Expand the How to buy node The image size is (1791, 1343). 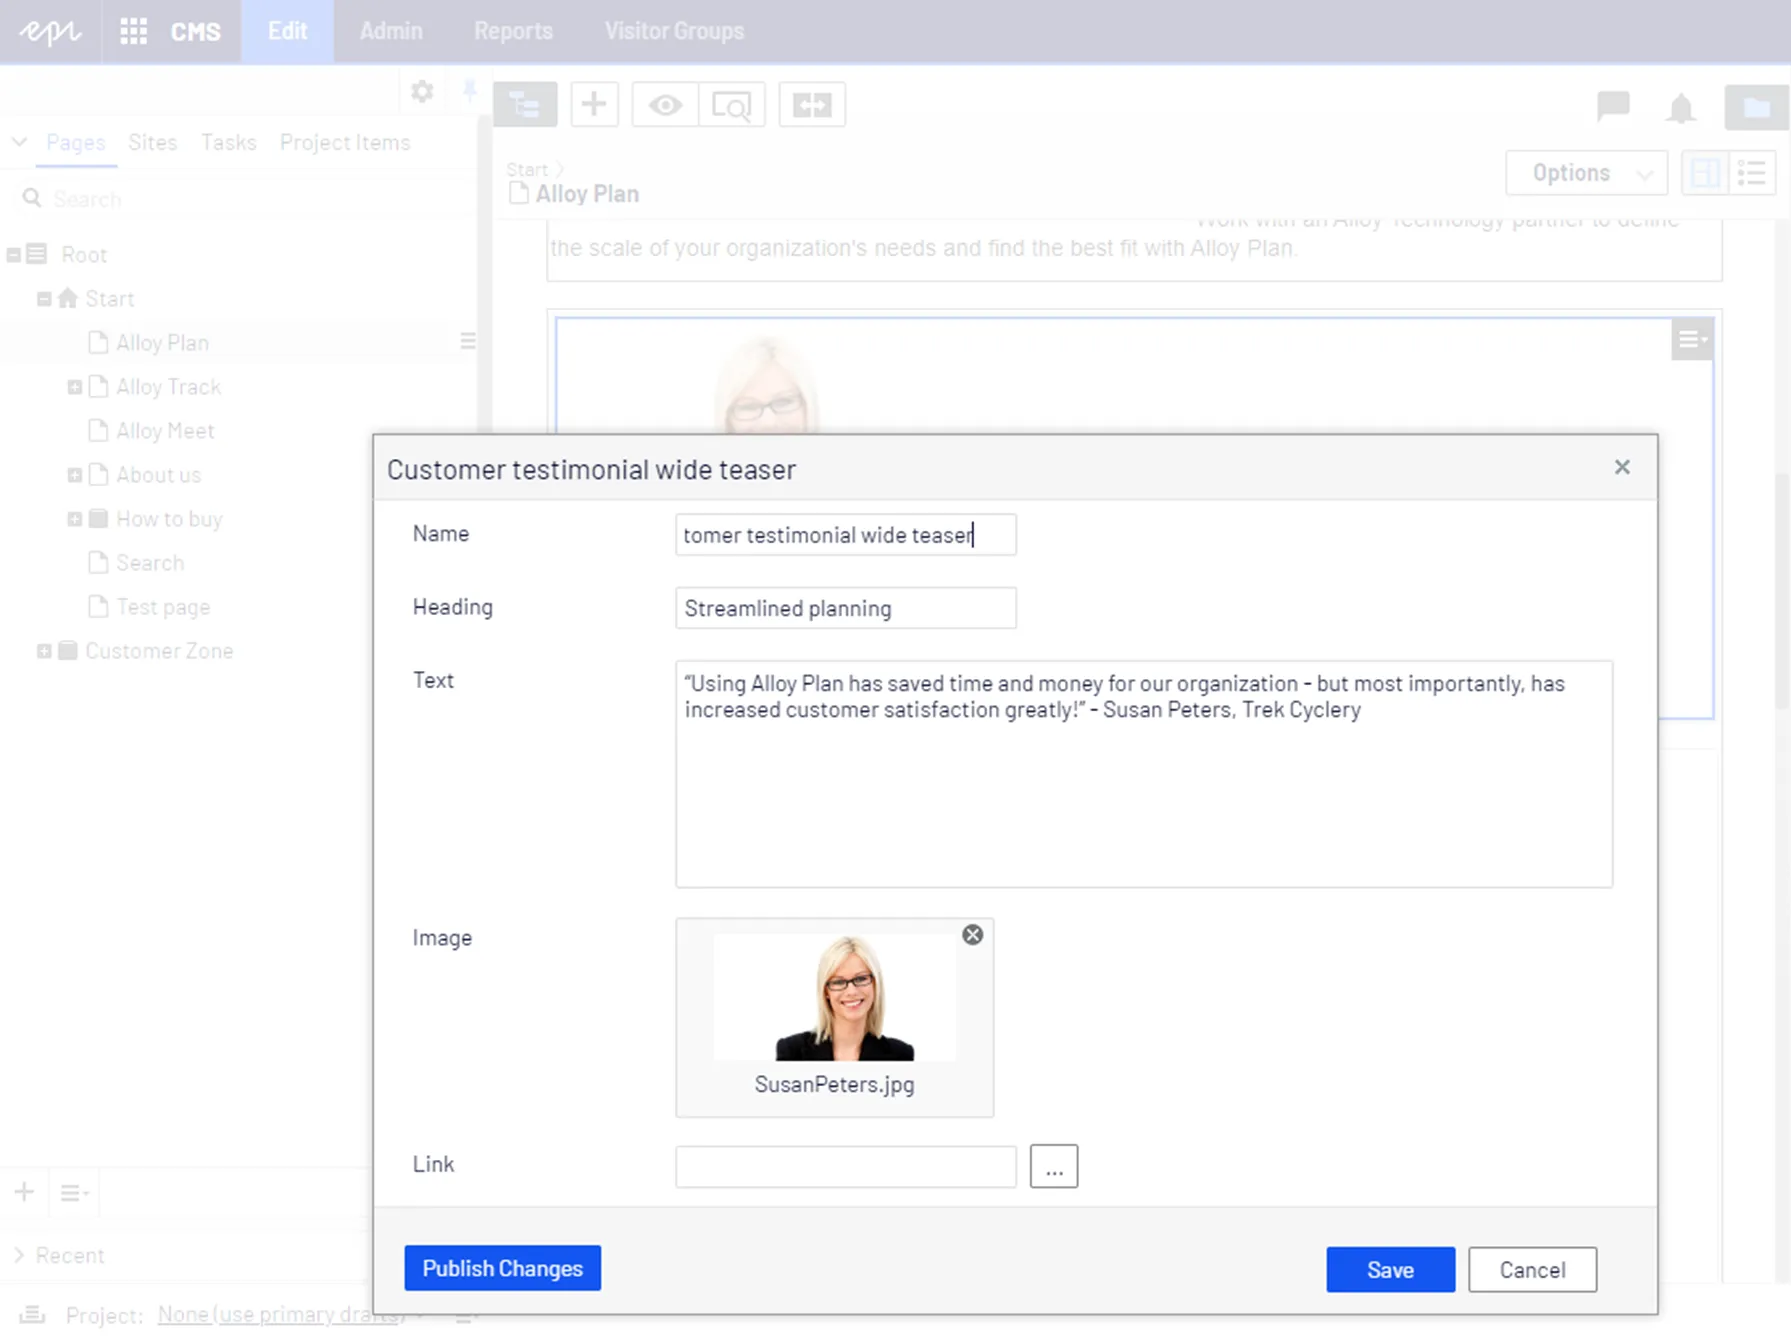tap(74, 519)
